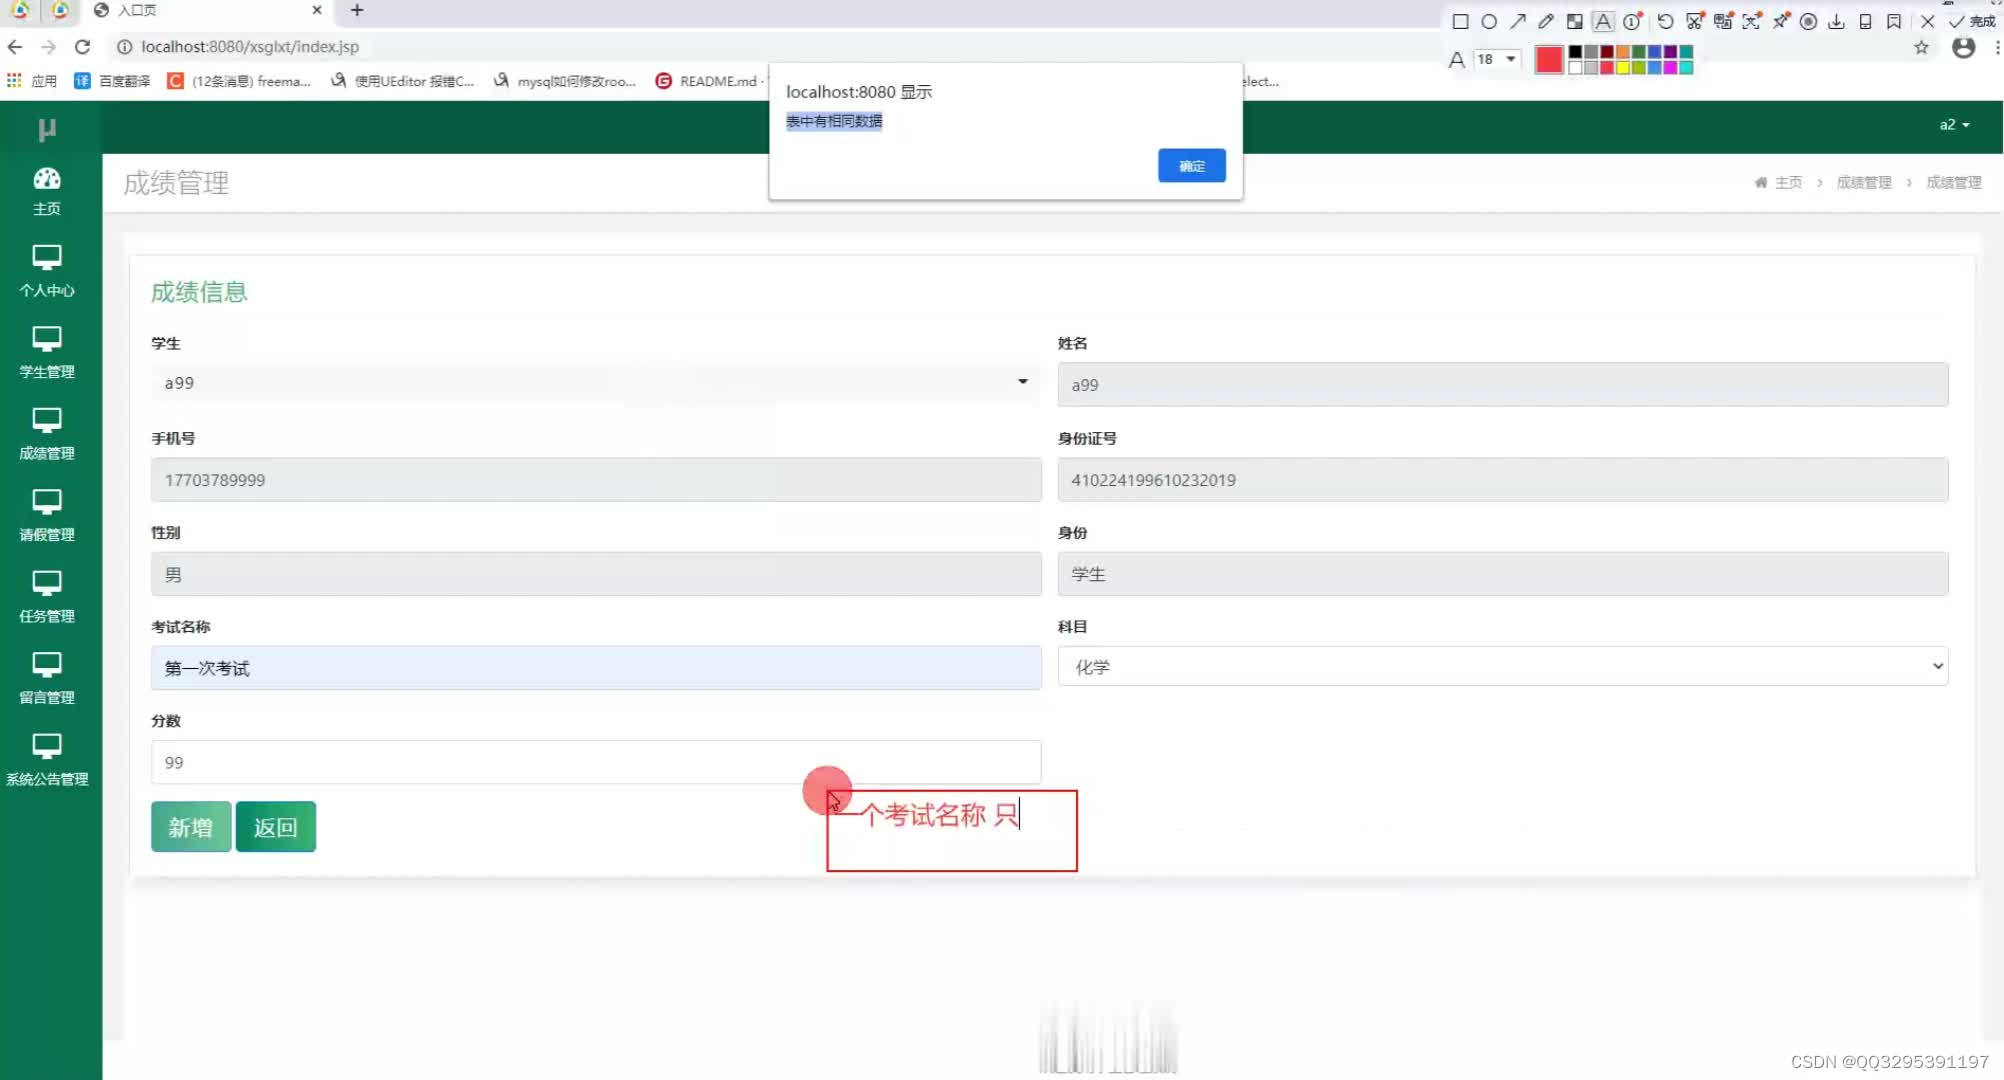The height and width of the screenshot is (1080, 2004).
Task: Finish the screenshot with 完成
Action: [x=1971, y=21]
